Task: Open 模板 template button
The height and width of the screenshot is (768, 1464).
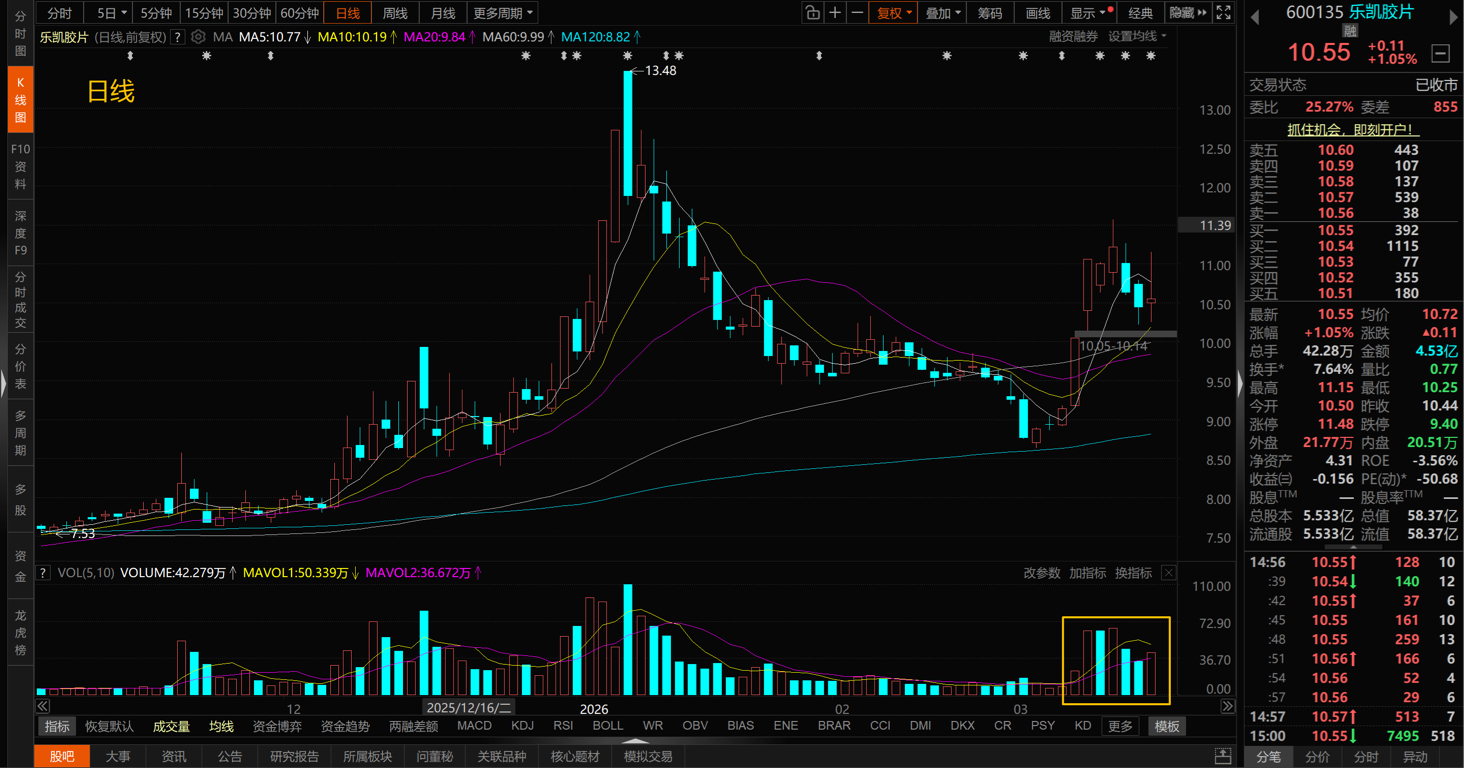Action: [1166, 726]
